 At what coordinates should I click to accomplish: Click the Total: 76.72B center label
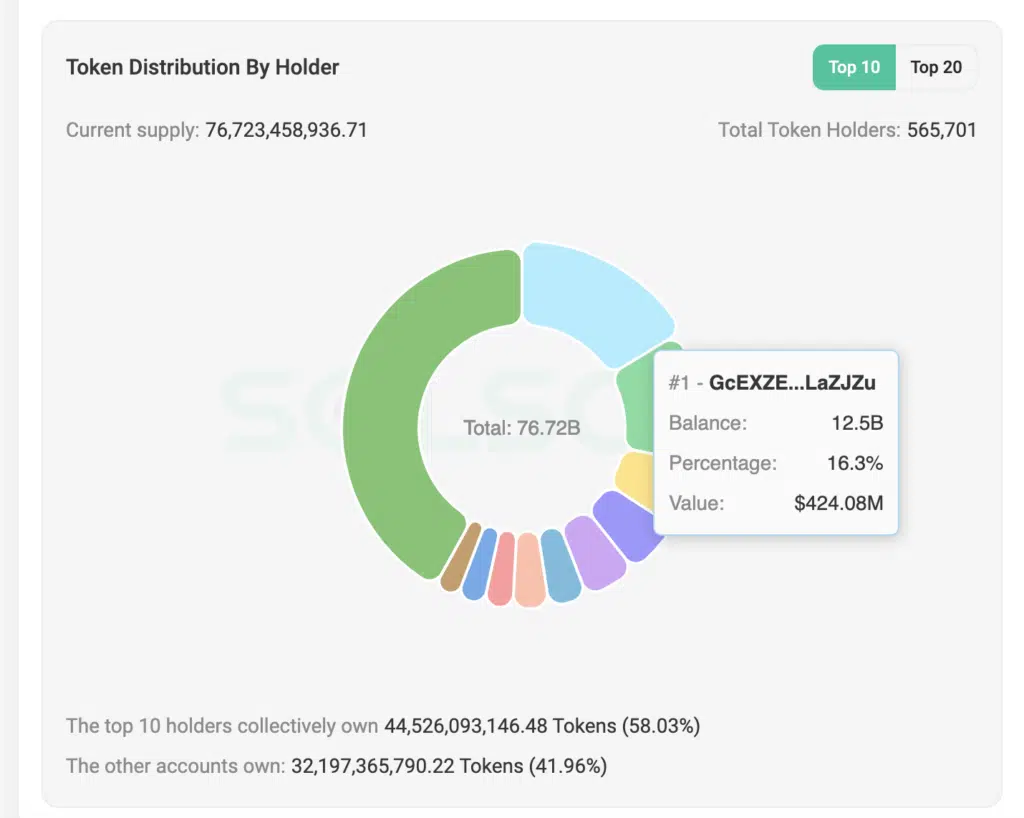(521, 428)
